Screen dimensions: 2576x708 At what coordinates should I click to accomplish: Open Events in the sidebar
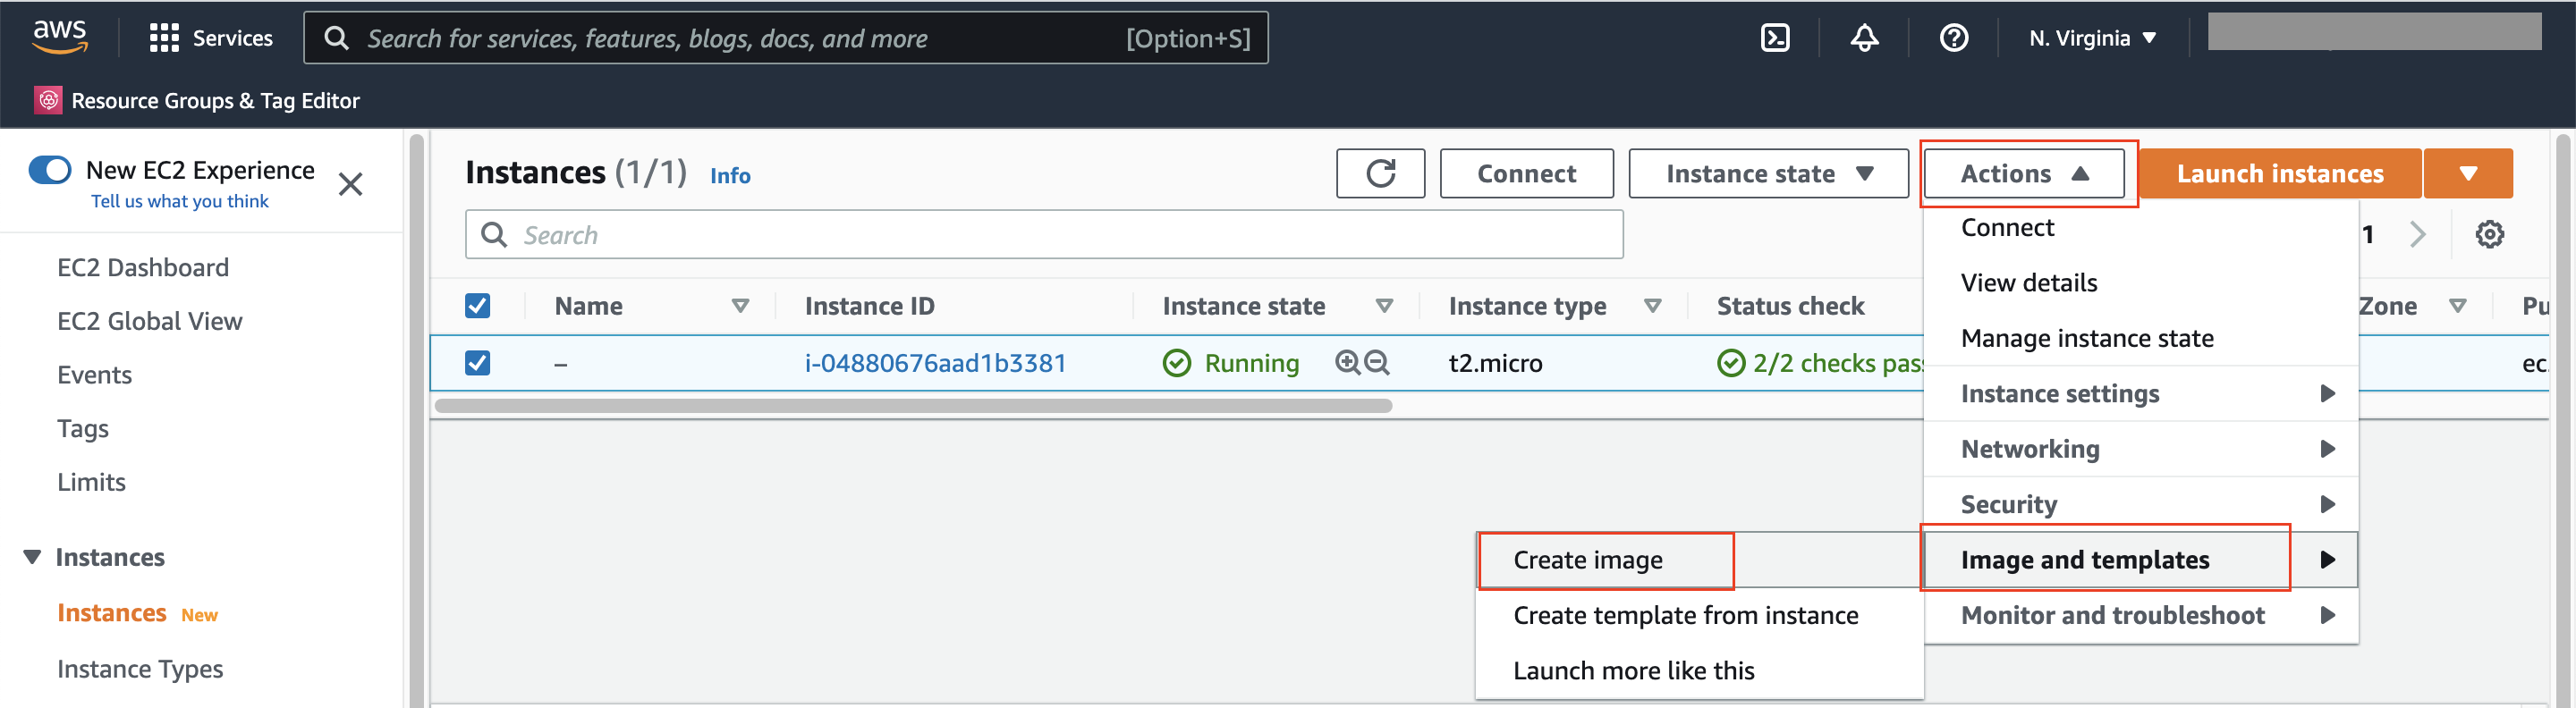point(94,374)
